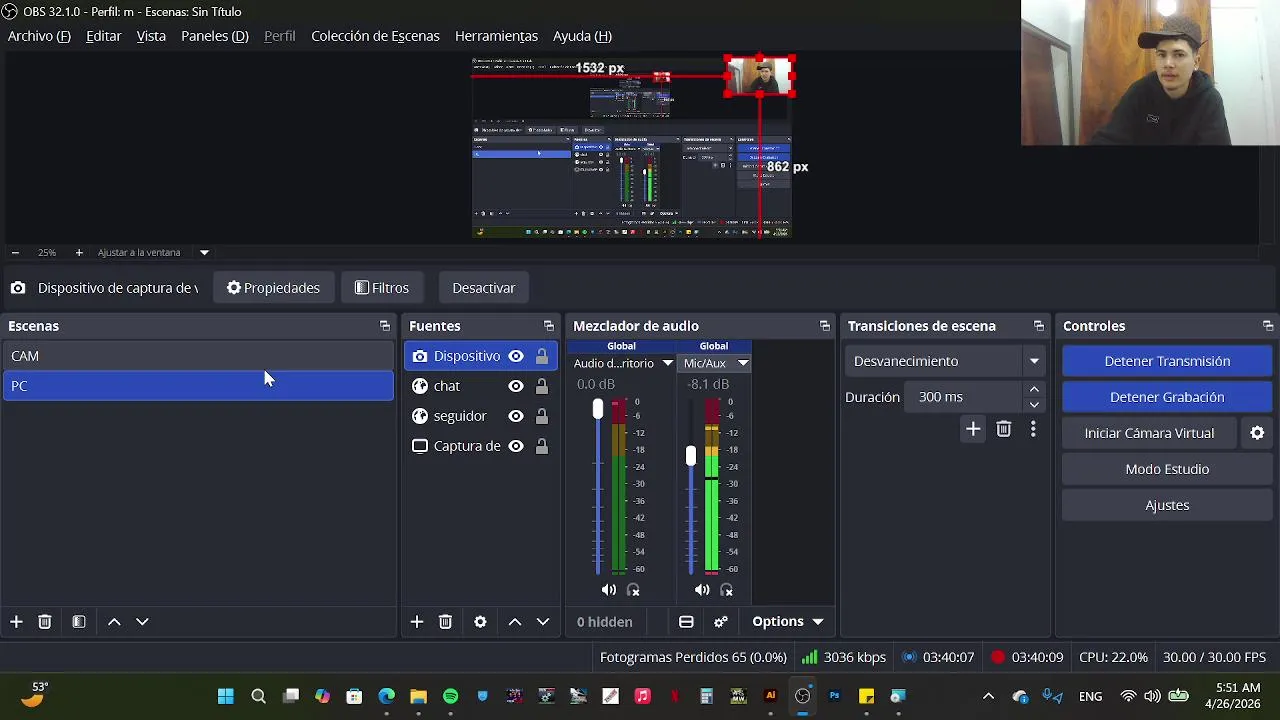Undock the Escenas panel icon

coord(384,326)
